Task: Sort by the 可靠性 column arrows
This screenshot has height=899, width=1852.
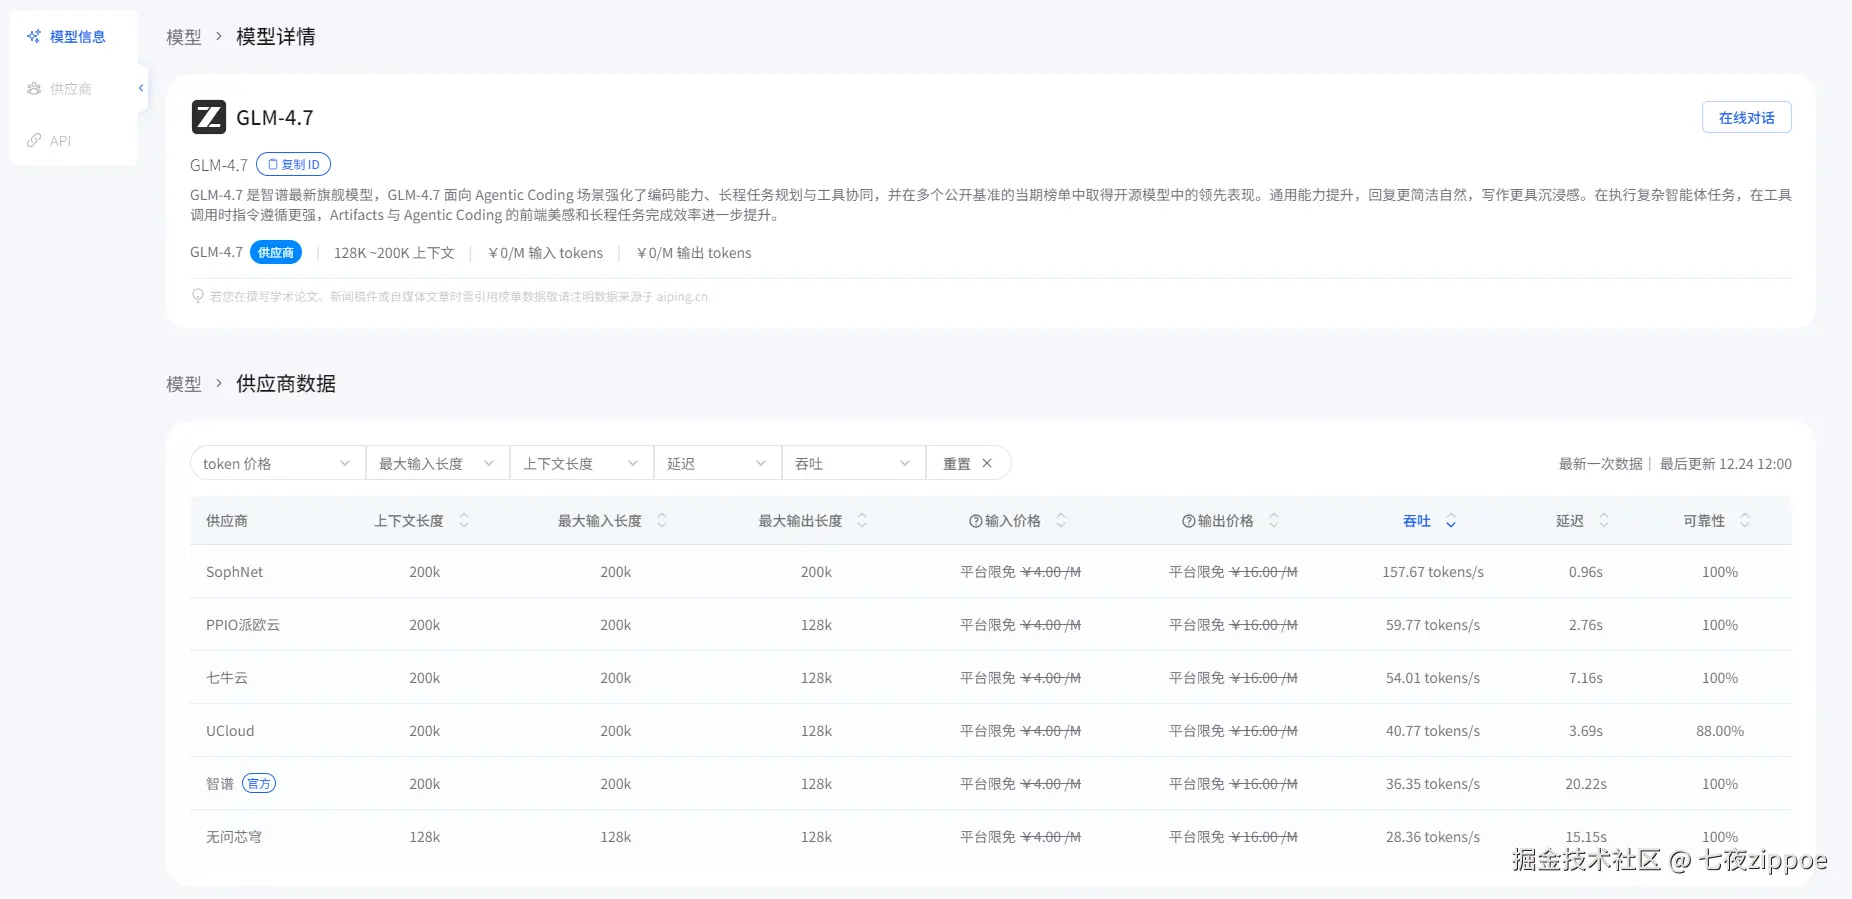Action: point(1745,521)
